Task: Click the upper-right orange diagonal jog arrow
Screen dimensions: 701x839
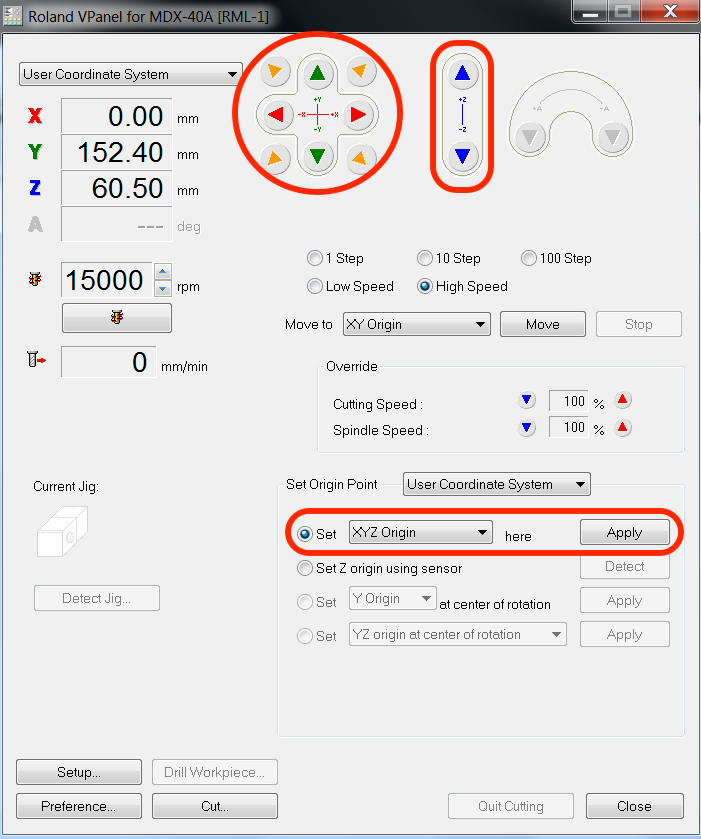Action: (x=361, y=71)
